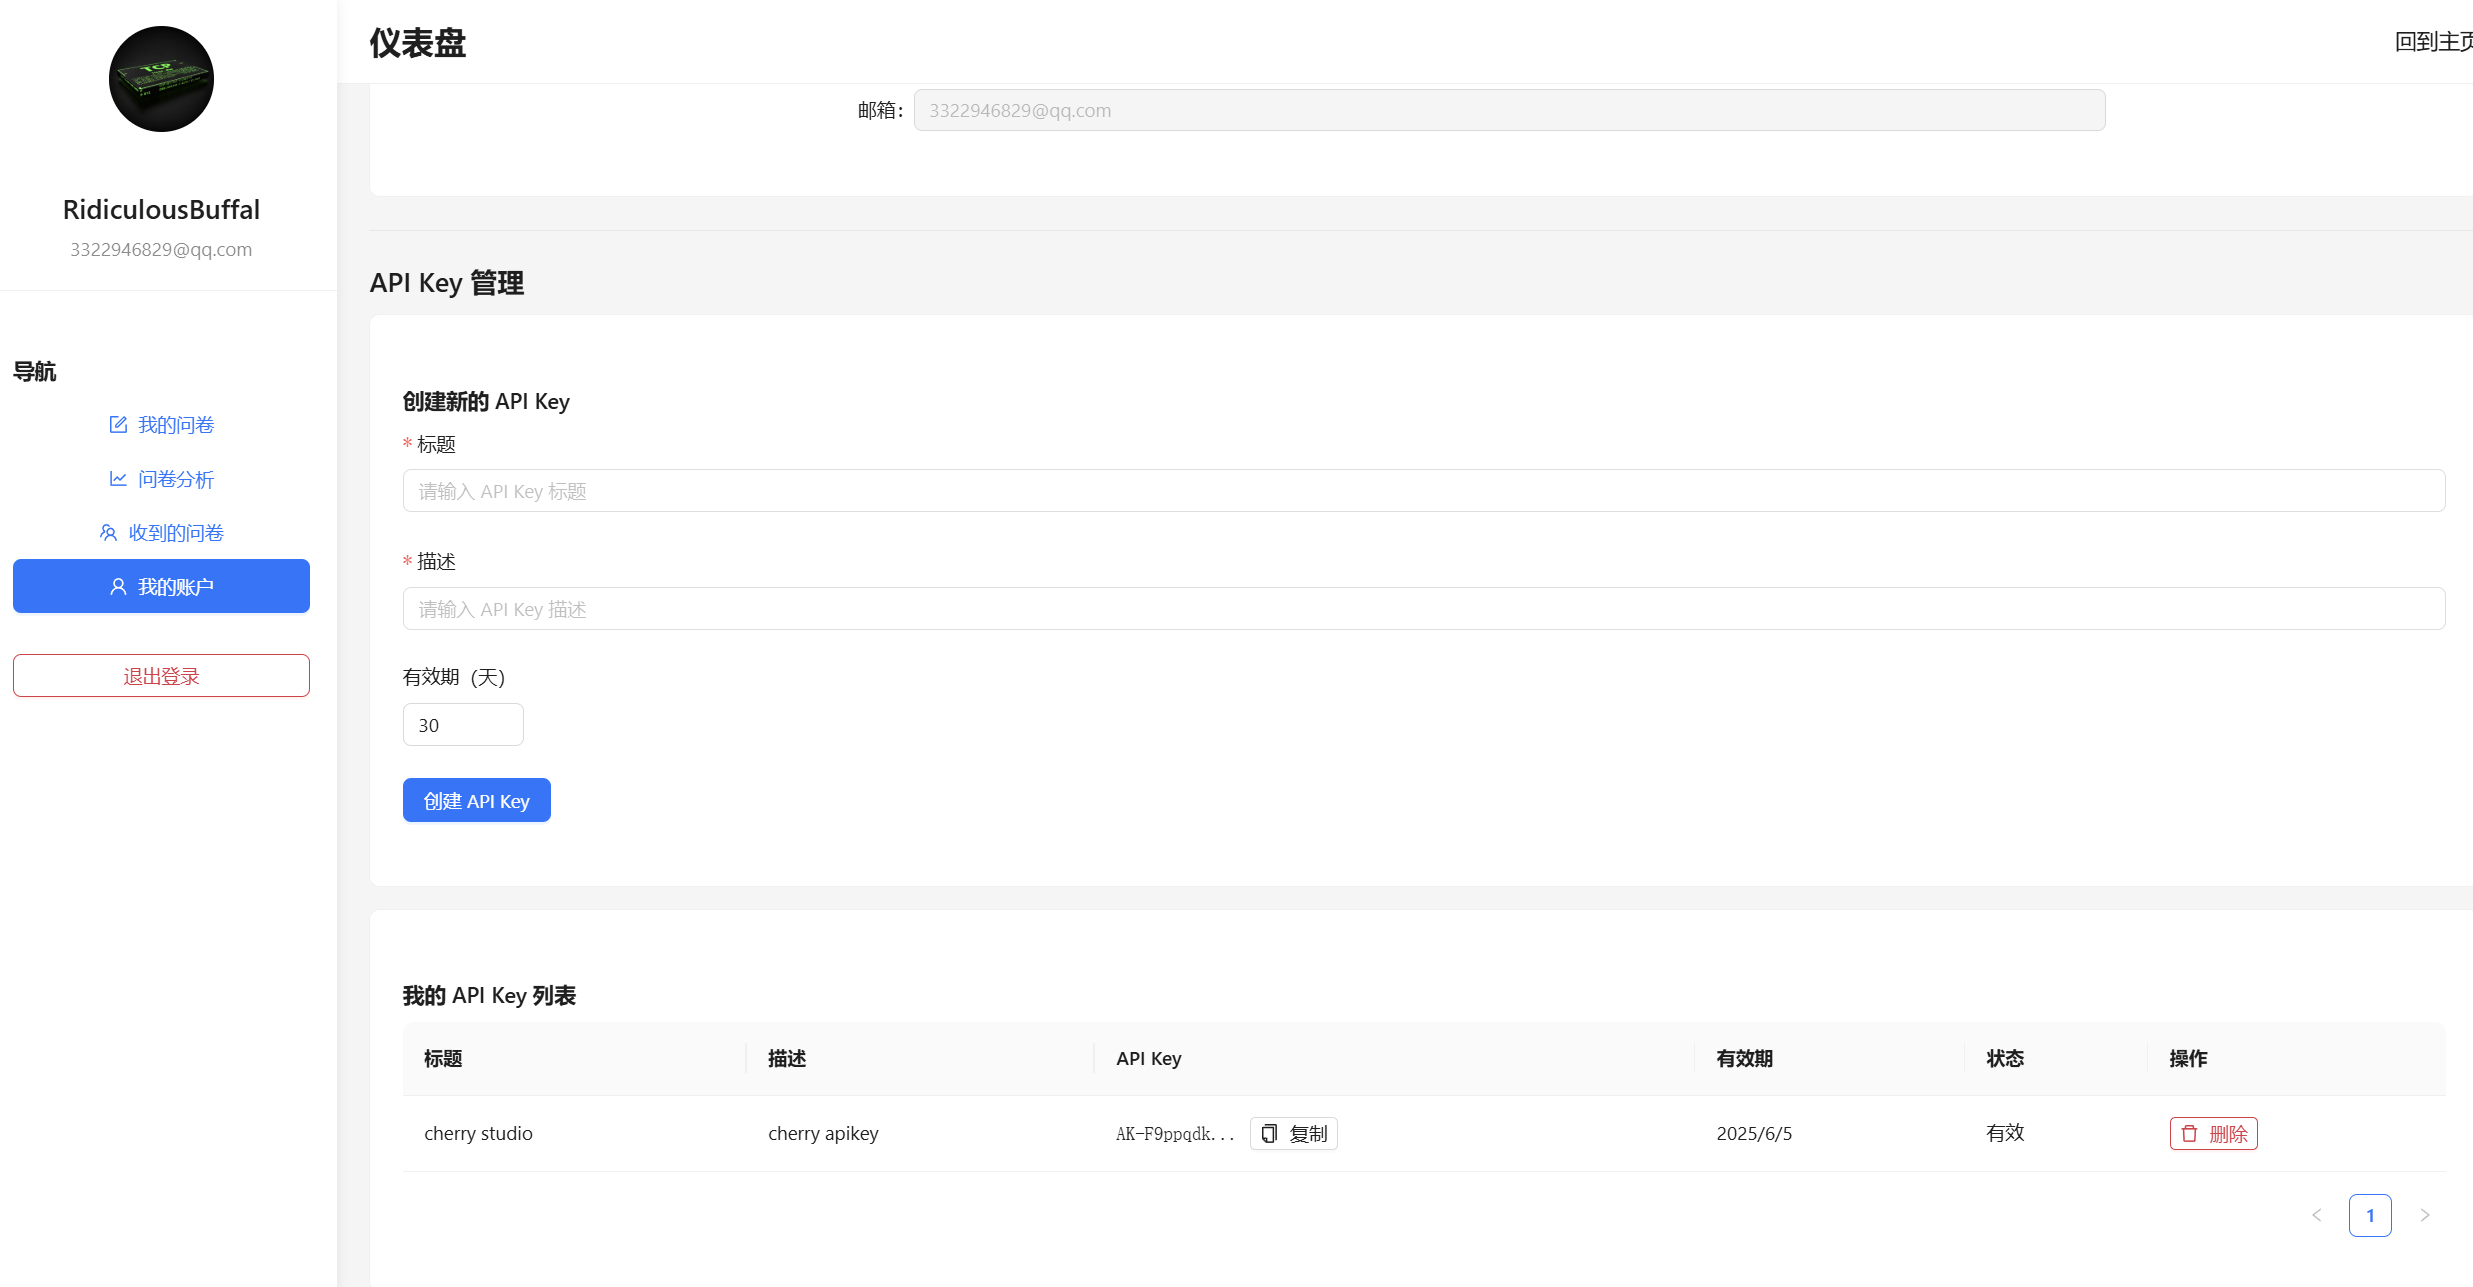
Task: Focus the API Key 描述 input
Action: coord(1423,609)
